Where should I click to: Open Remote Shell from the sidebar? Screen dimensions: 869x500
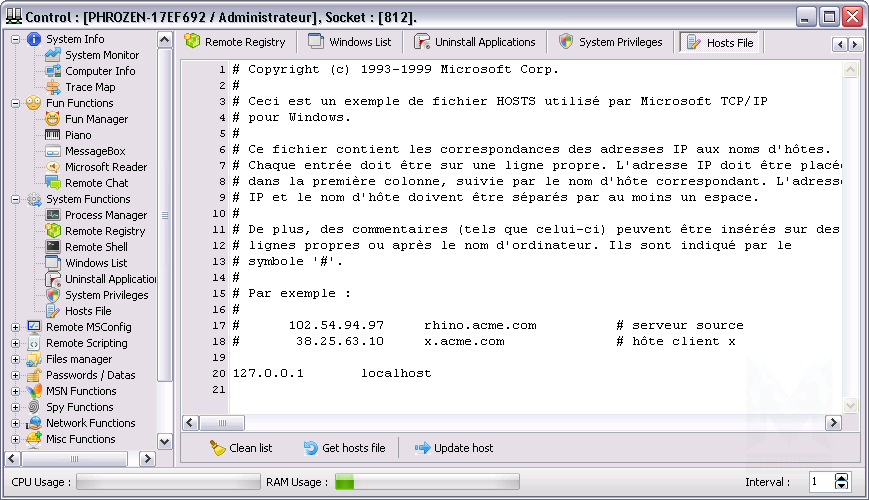coord(96,247)
